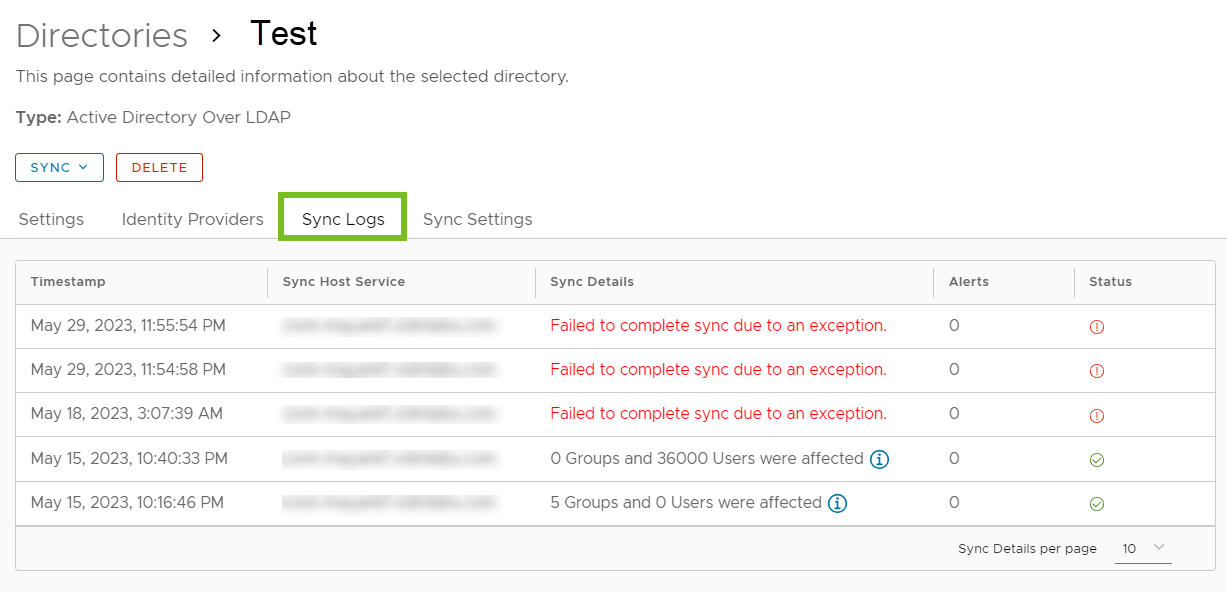Click the info icon beside 5 Groups affected
Image resolution: width=1227 pixels, height=592 pixels.
coord(837,503)
